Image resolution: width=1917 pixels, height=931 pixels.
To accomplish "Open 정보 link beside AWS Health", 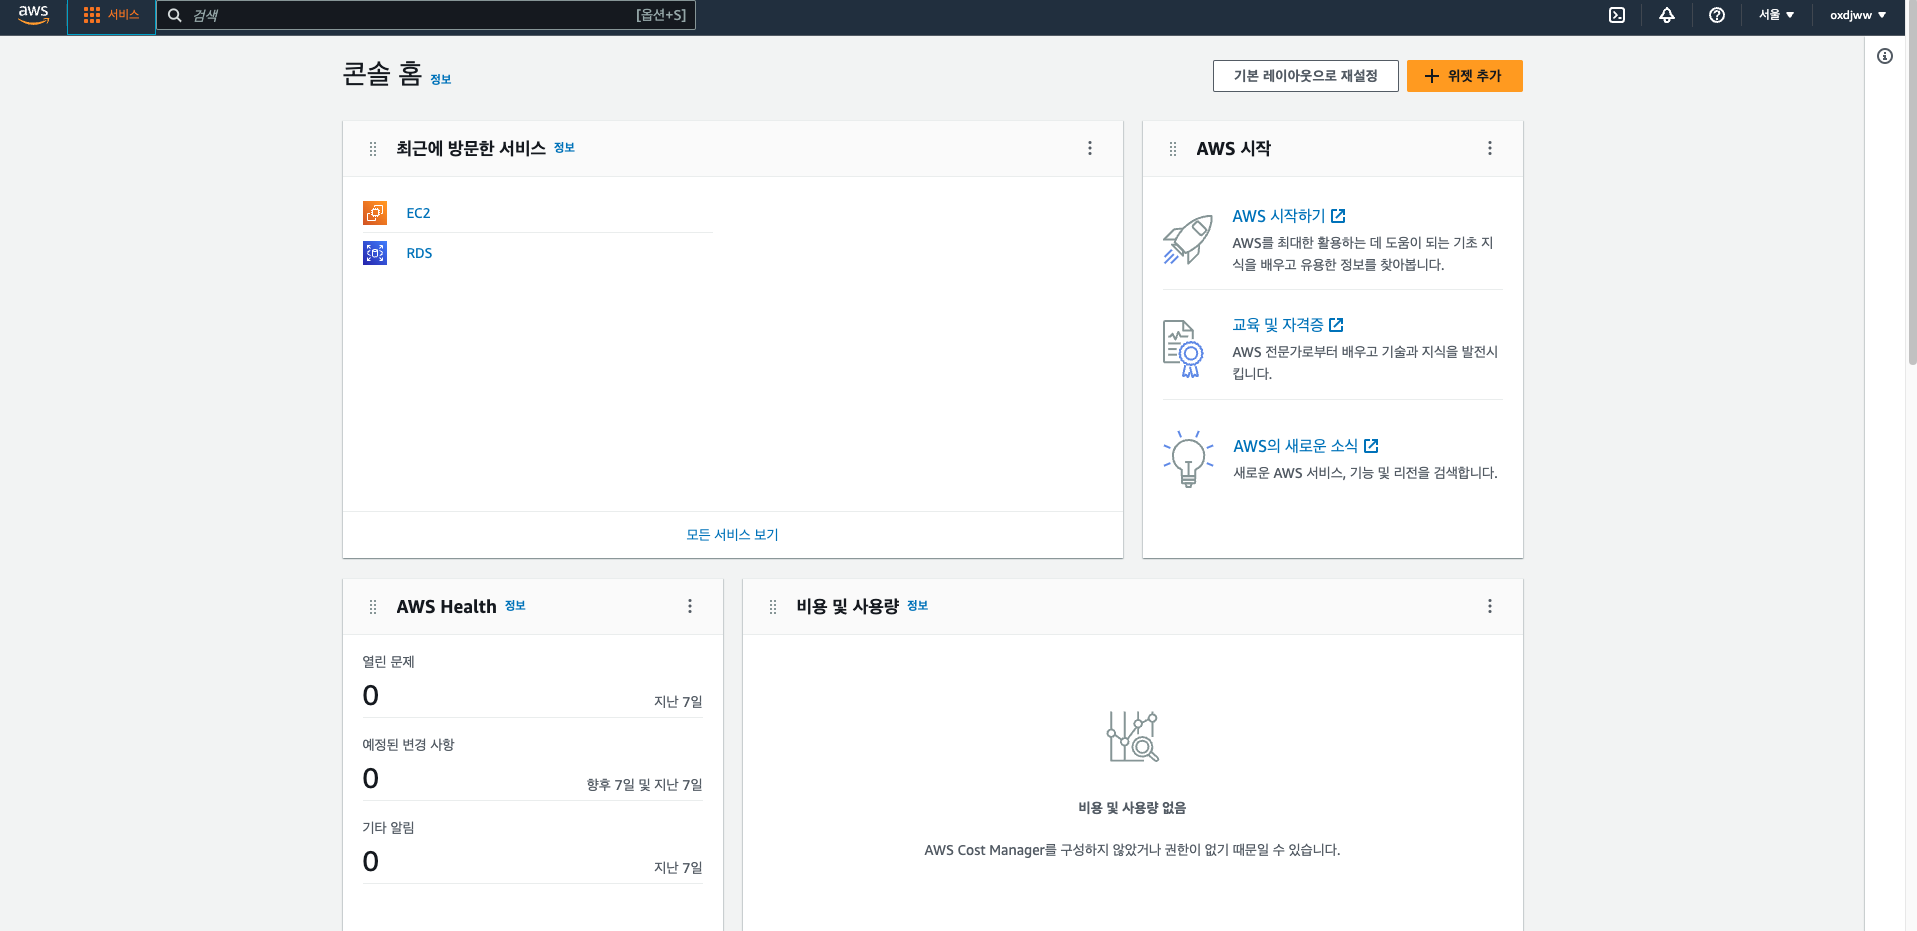I will (x=515, y=606).
